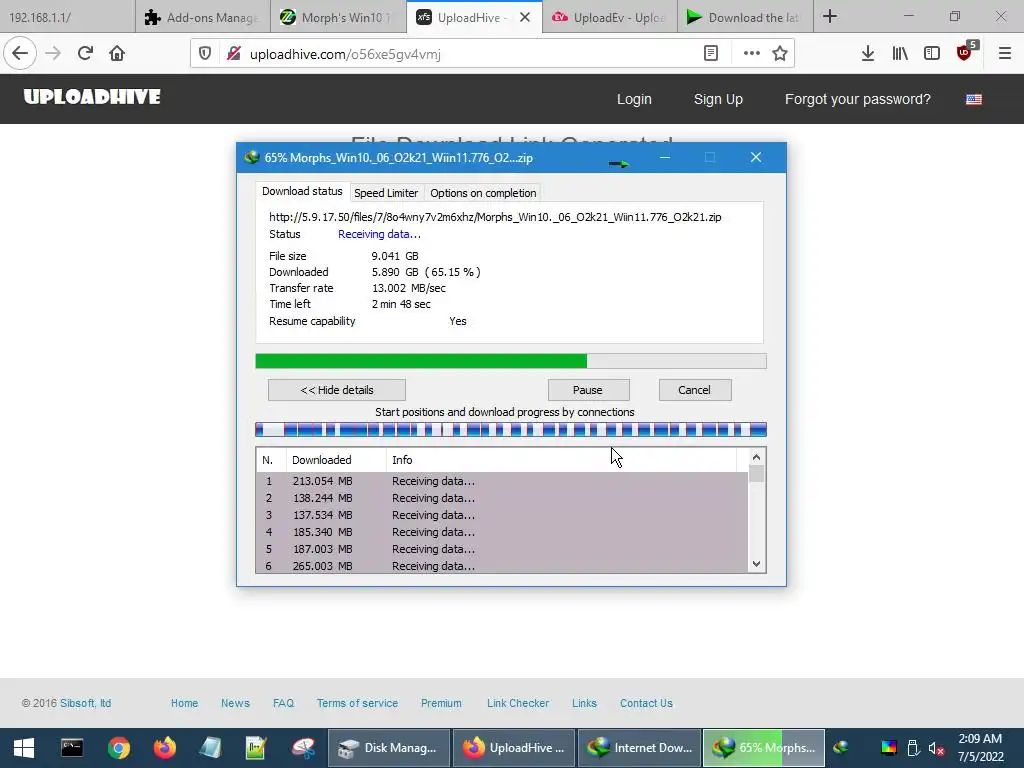The height and width of the screenshot is (768, 1024).
Task: Open the Contact Us footer link
Action: (x=646, y=703)
